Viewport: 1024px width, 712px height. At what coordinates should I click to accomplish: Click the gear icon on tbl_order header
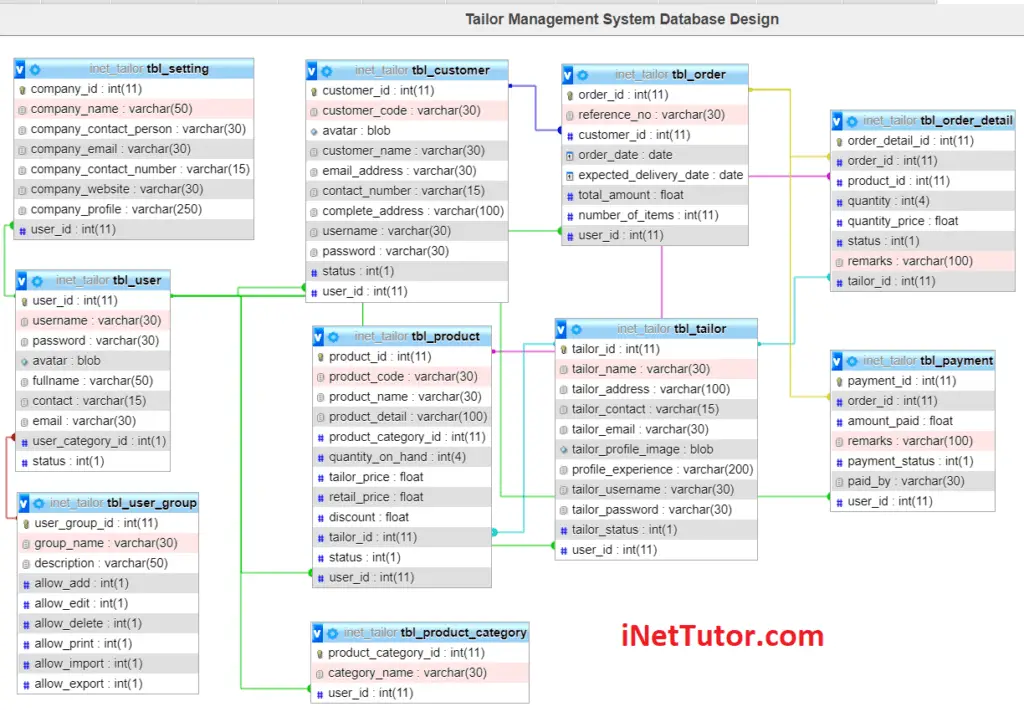[x=581, y=74]
